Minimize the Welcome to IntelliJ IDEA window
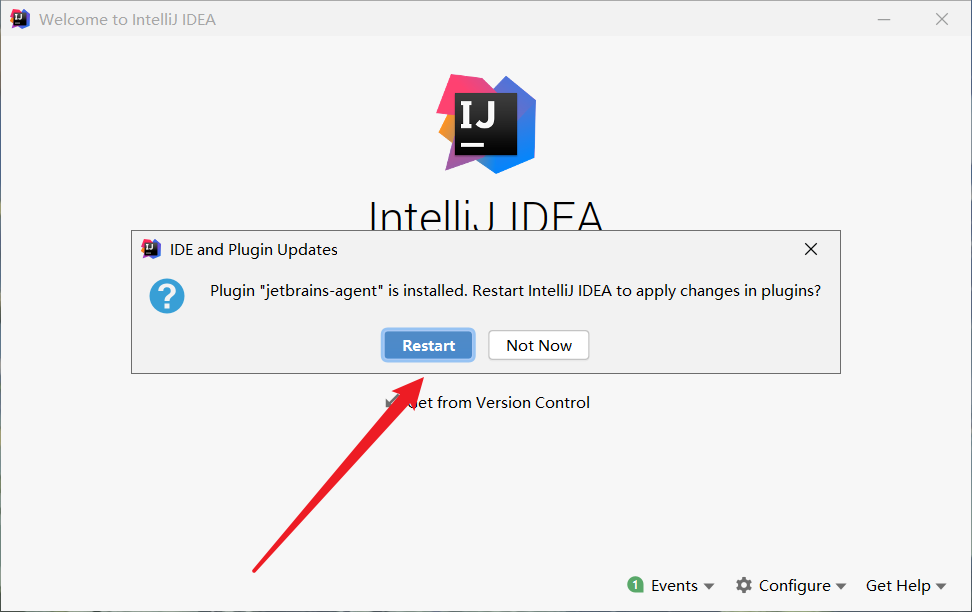 tap(884, 20)
